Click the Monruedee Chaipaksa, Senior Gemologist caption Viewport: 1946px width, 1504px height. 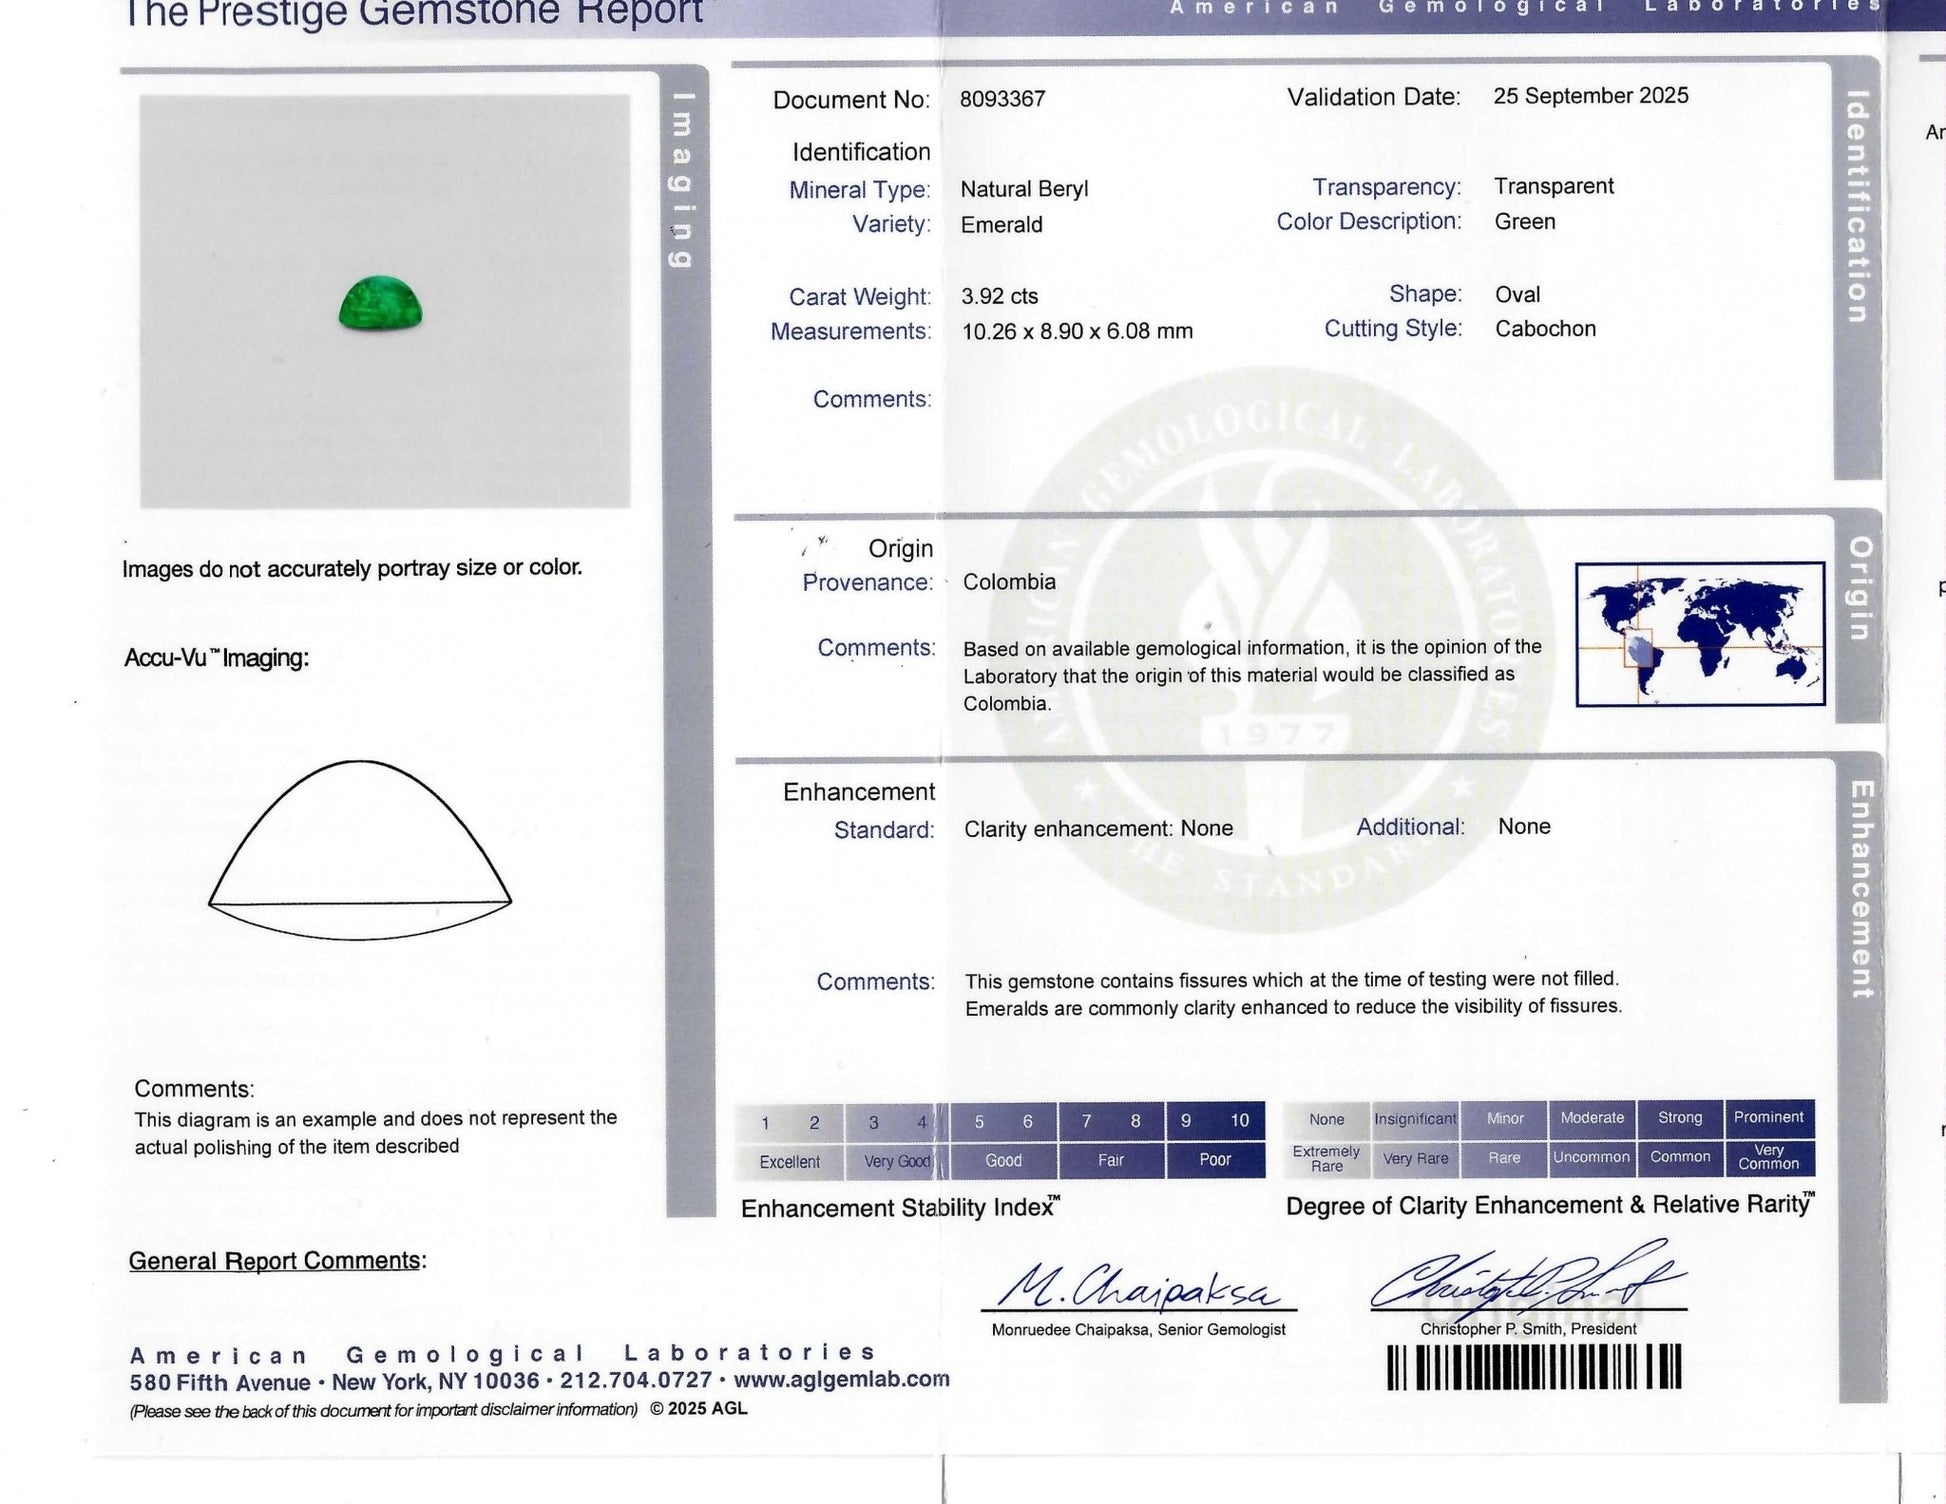point(1138,1330)
